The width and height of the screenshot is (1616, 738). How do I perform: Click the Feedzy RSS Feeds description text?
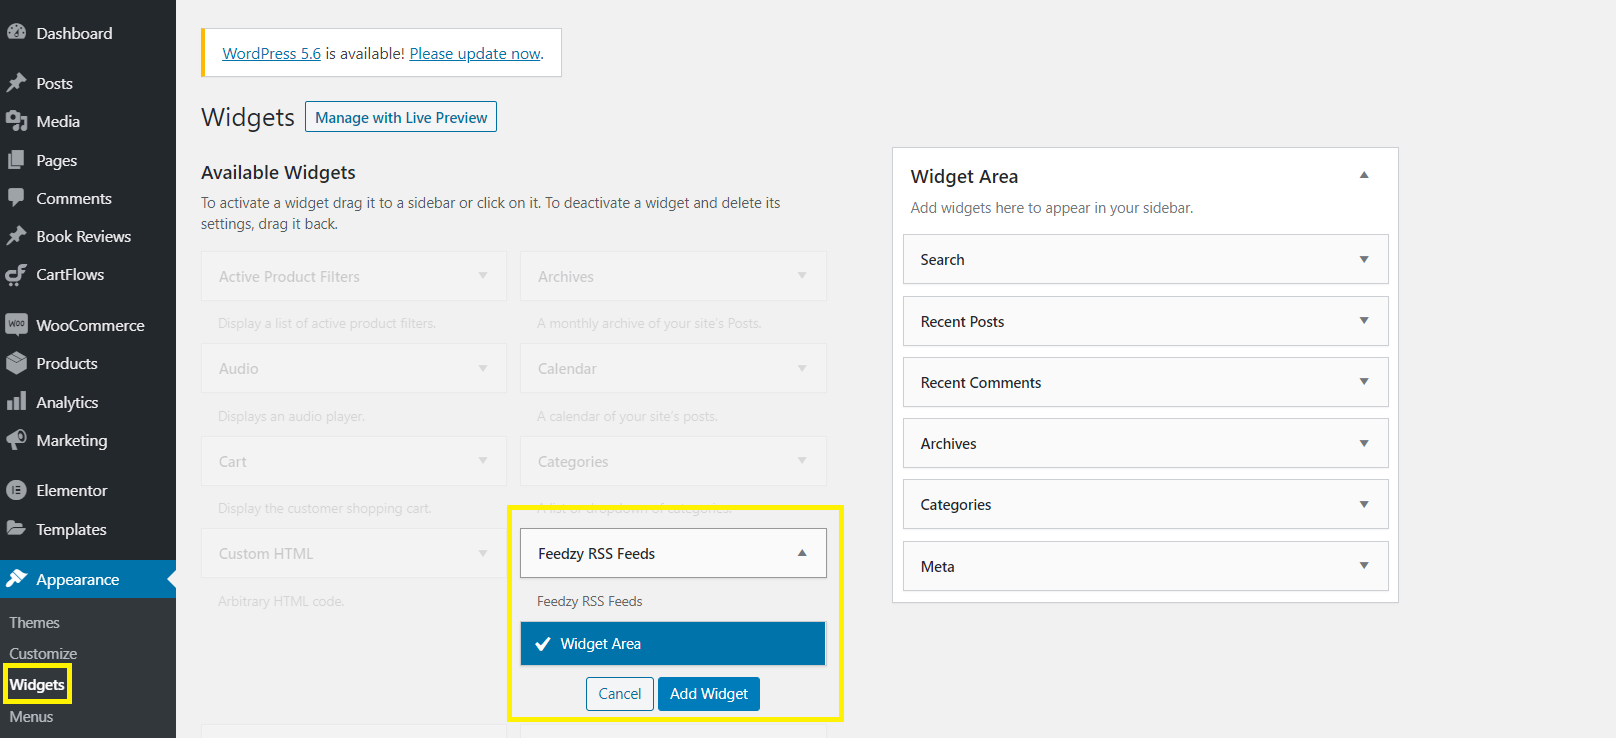point(590,601)
